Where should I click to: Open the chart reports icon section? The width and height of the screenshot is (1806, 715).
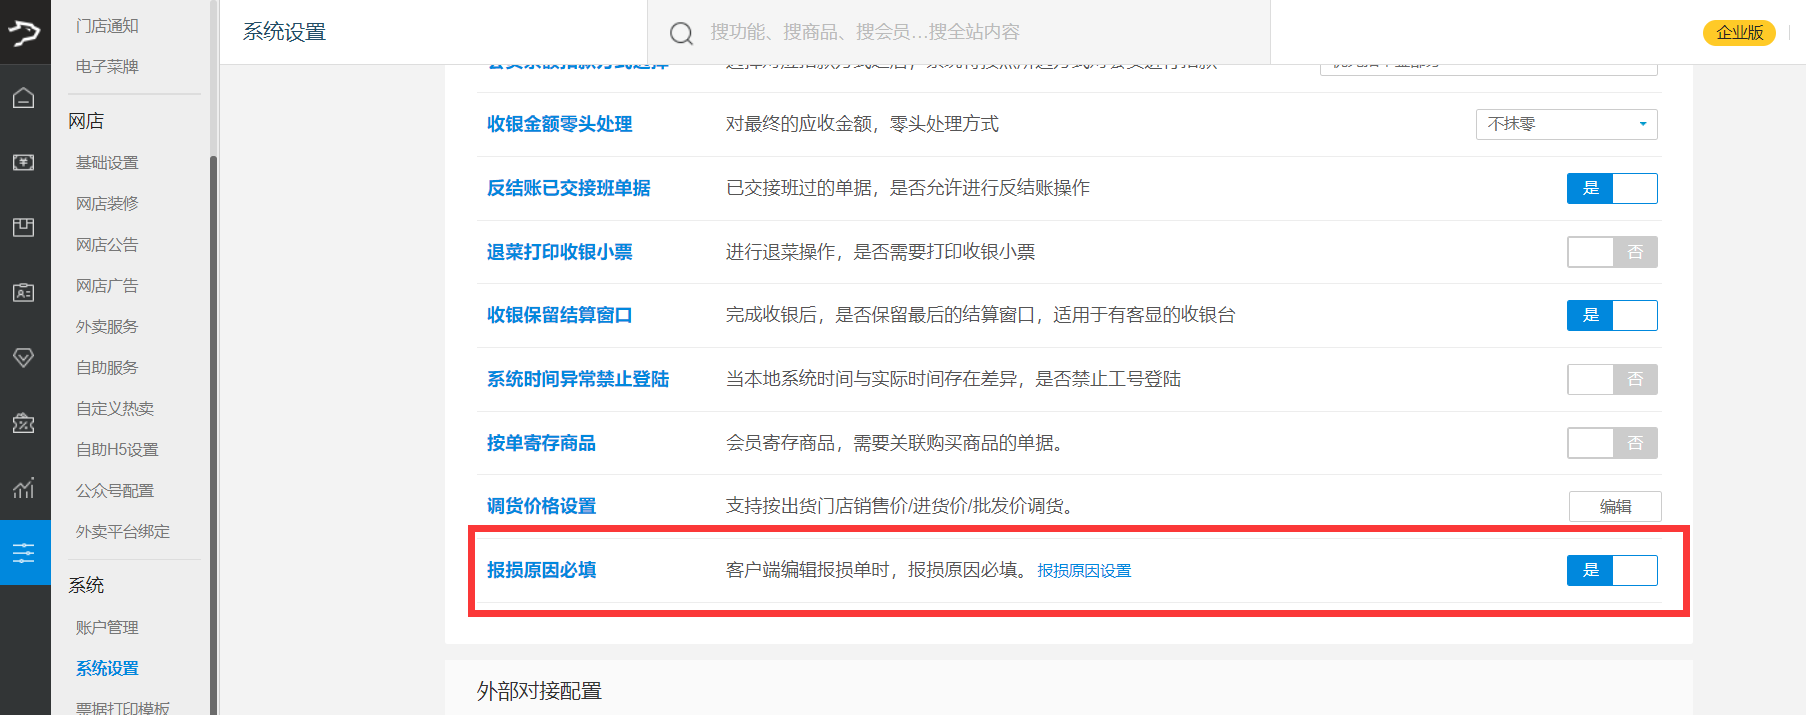(24, 488)
